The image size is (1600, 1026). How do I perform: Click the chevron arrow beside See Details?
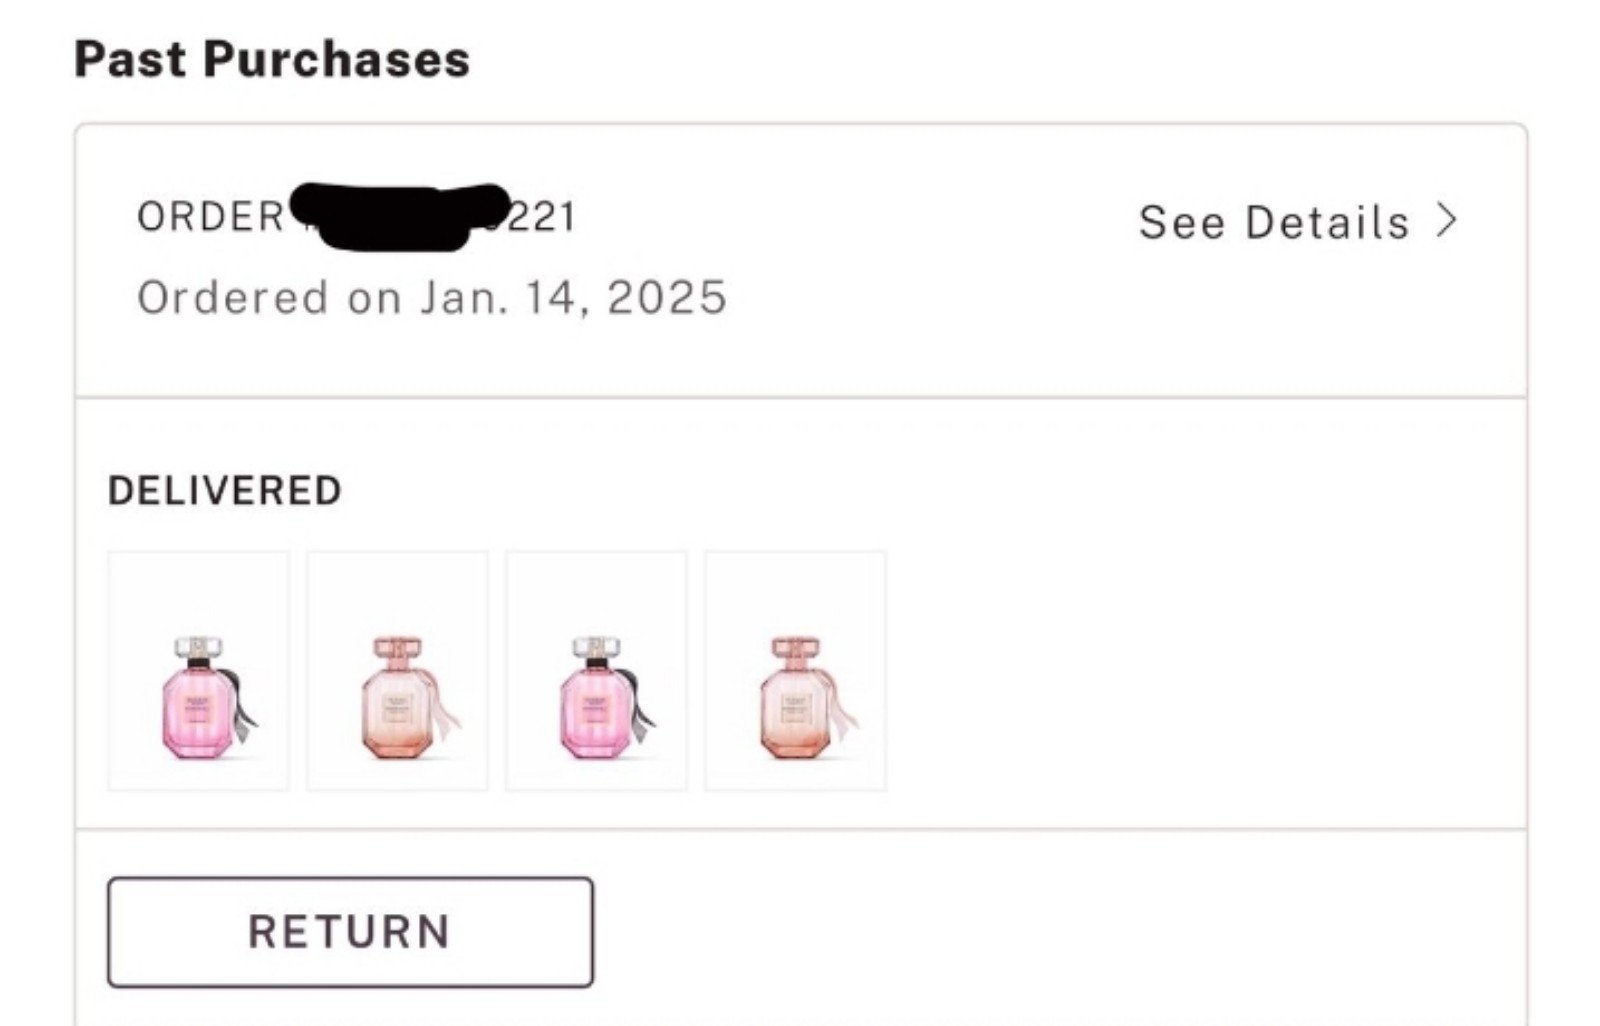(x=1446, y=220)
